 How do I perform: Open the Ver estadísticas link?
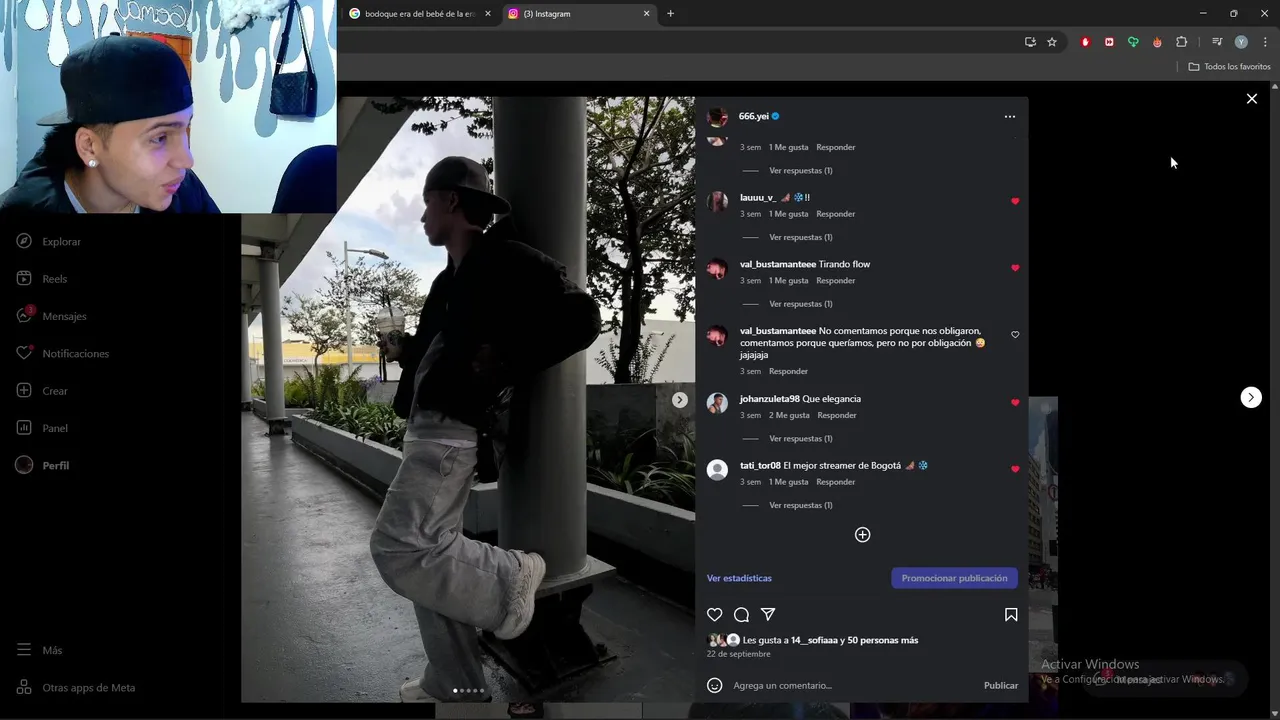pos(739,578)
